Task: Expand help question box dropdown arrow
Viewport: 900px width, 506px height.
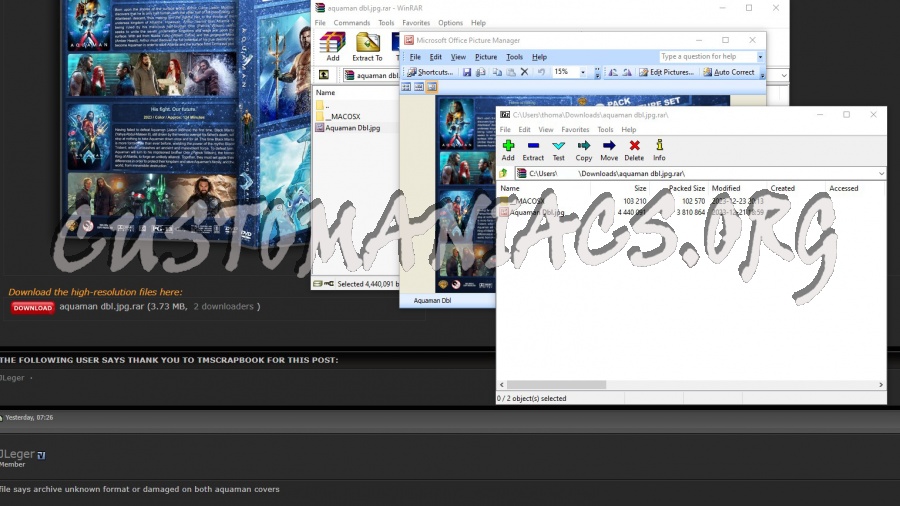Action: 760,57
